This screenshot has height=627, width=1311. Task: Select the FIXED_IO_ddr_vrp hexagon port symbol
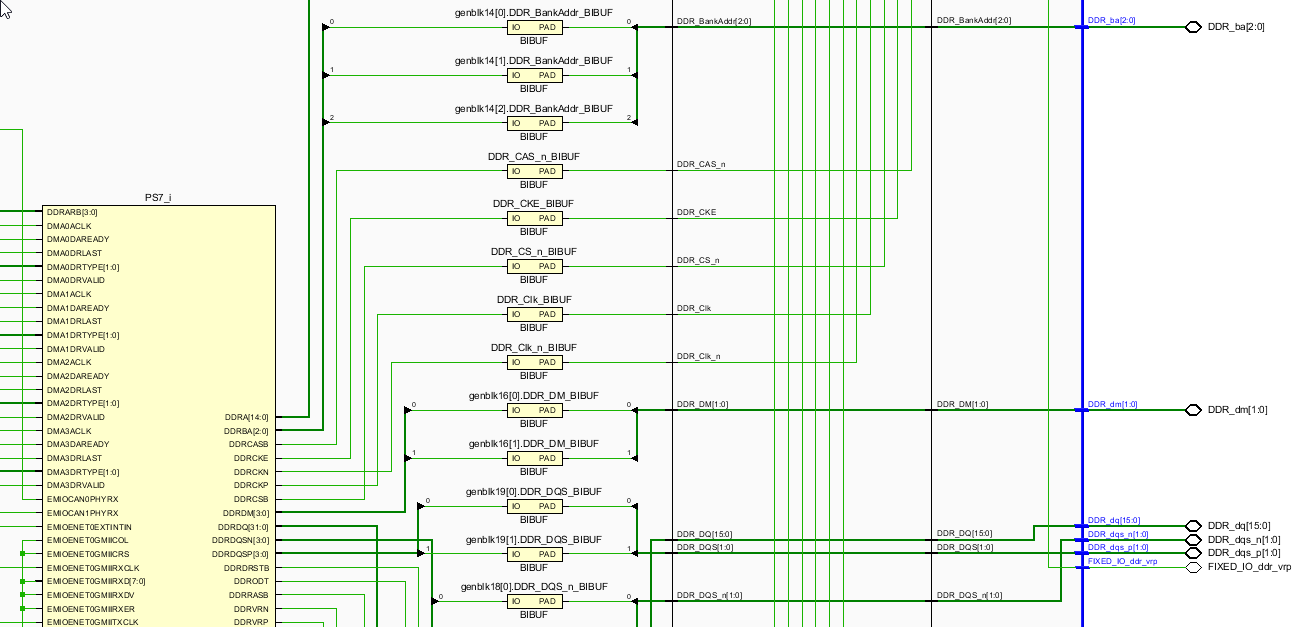point(1192,567)
